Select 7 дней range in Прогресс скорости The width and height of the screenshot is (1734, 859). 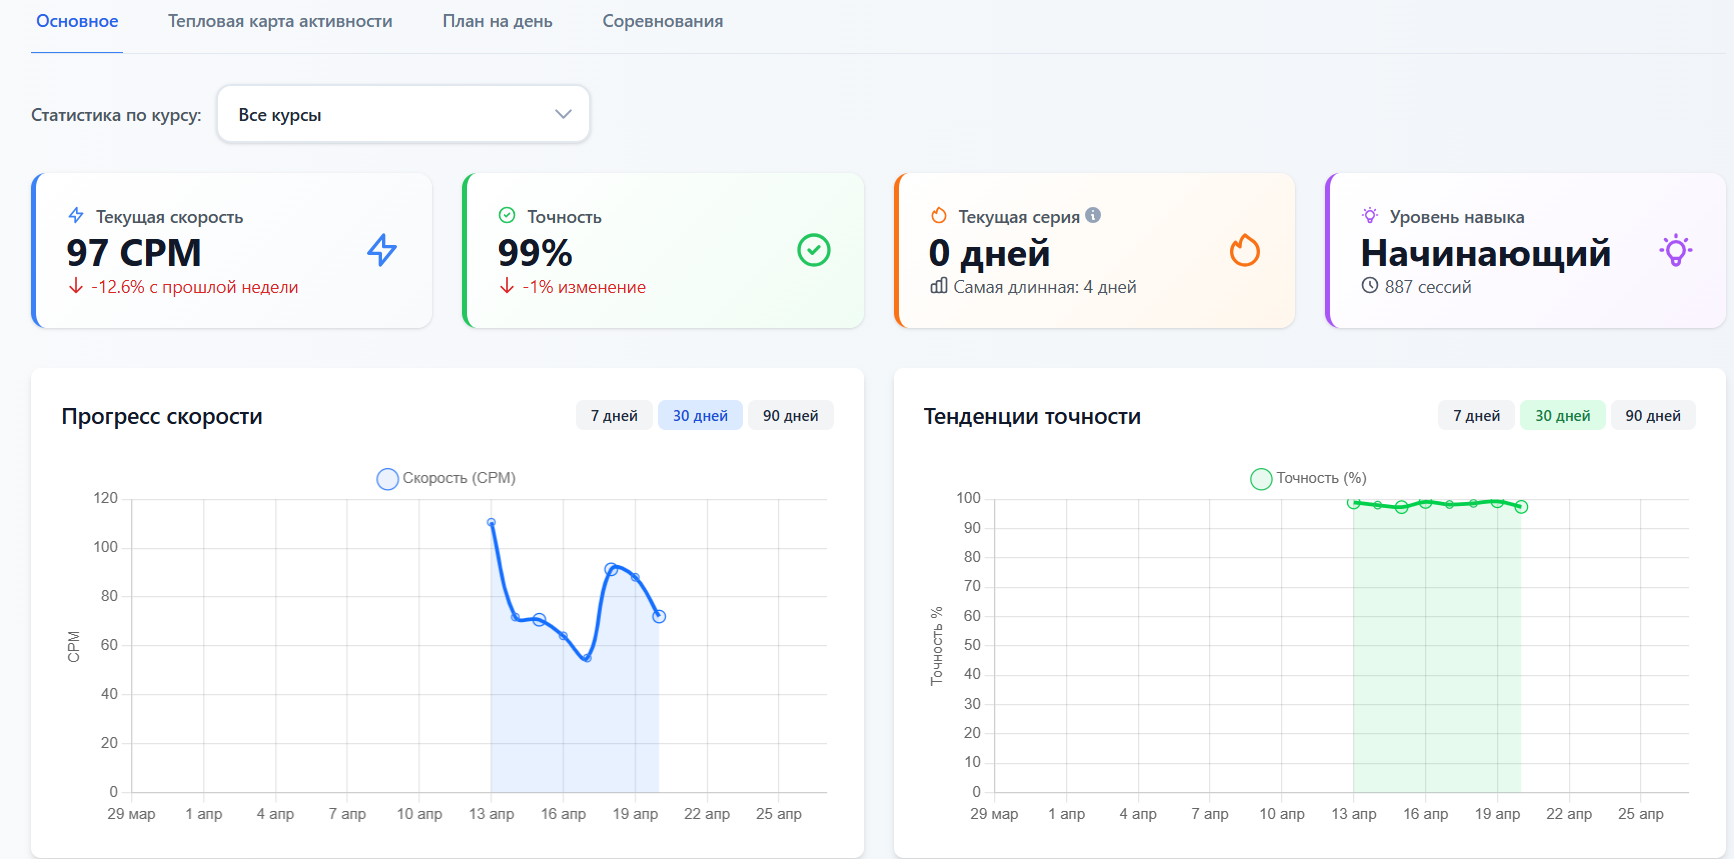613,415
